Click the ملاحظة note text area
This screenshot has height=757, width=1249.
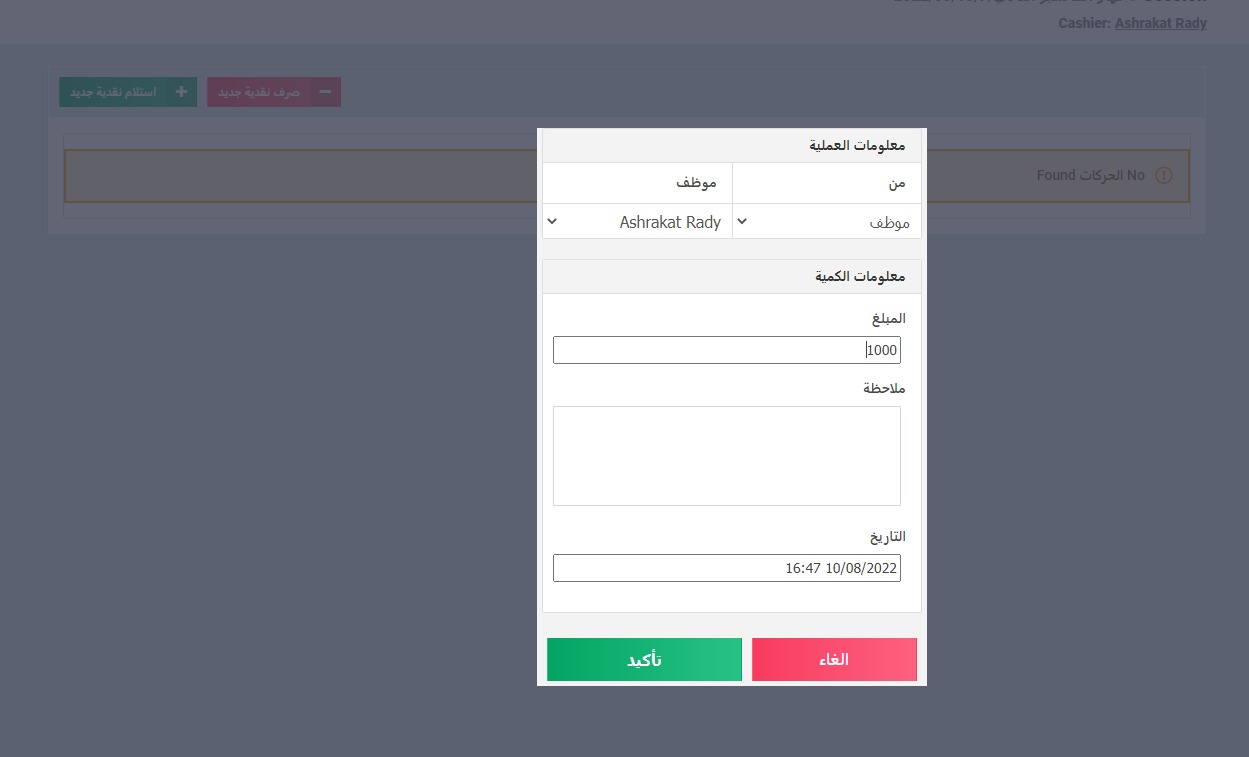point(727,456)
